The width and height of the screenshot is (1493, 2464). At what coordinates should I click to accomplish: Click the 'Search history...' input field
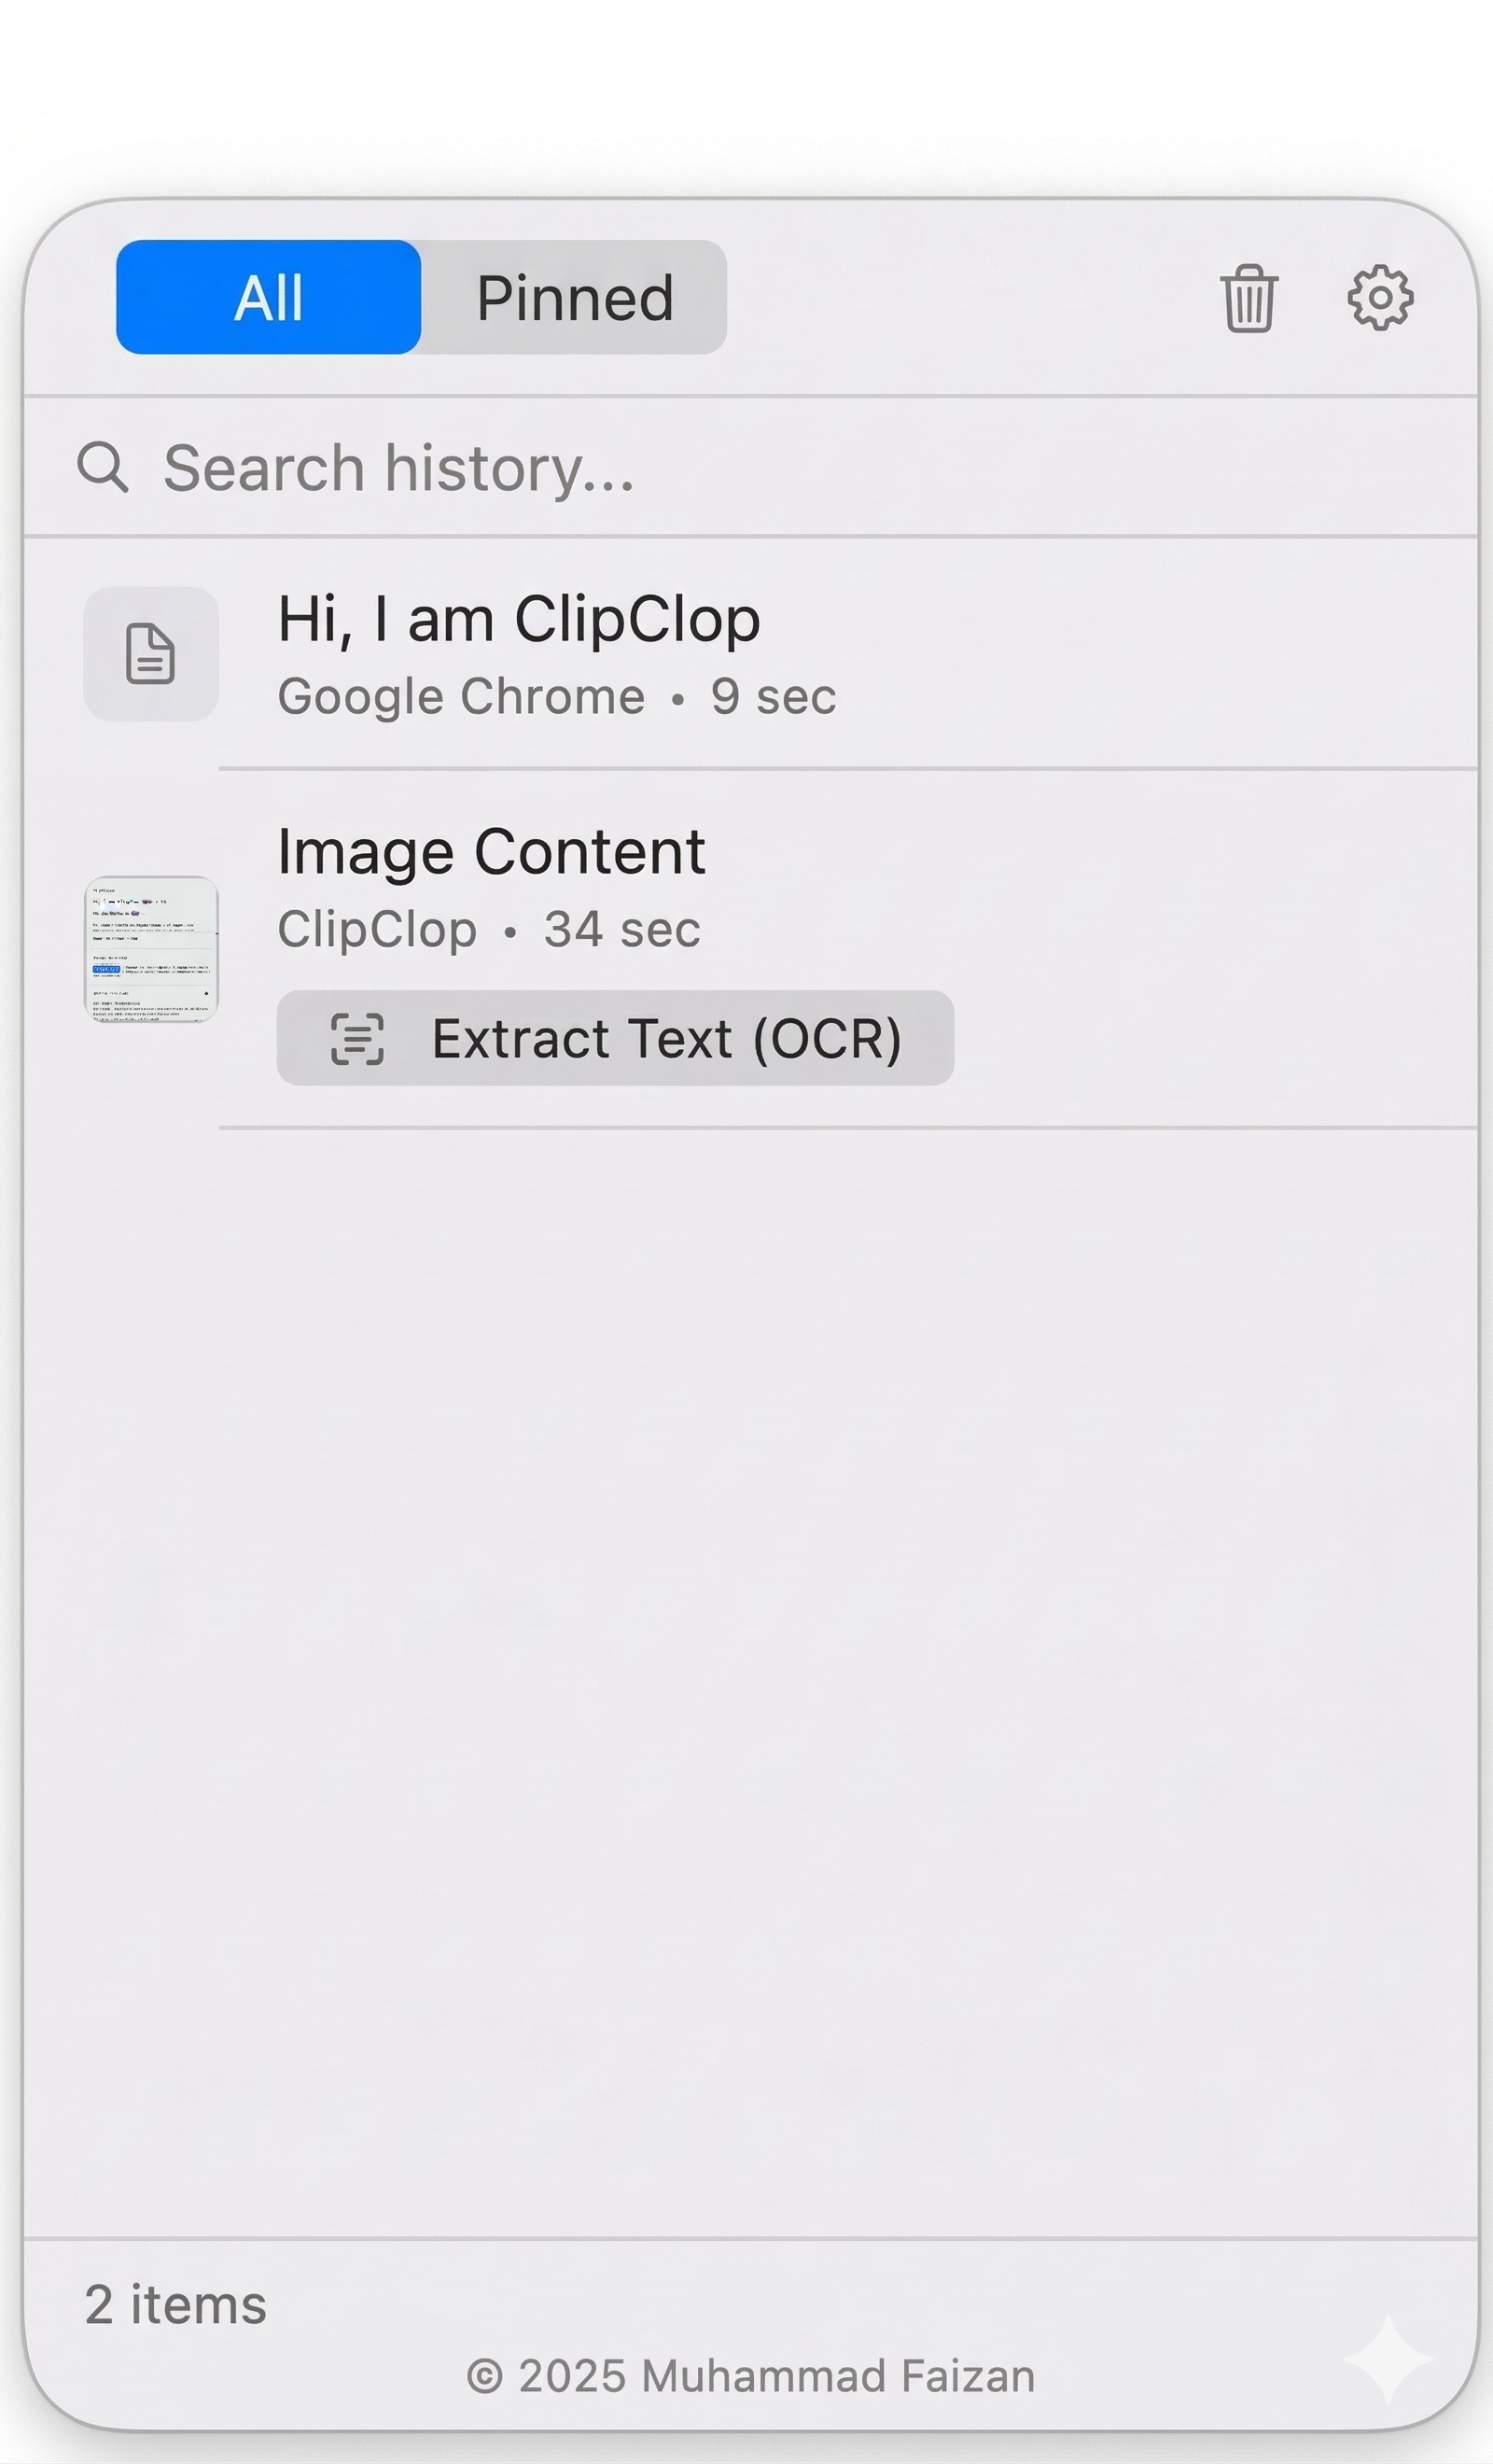pyautogui.click(x=400, y=468)
